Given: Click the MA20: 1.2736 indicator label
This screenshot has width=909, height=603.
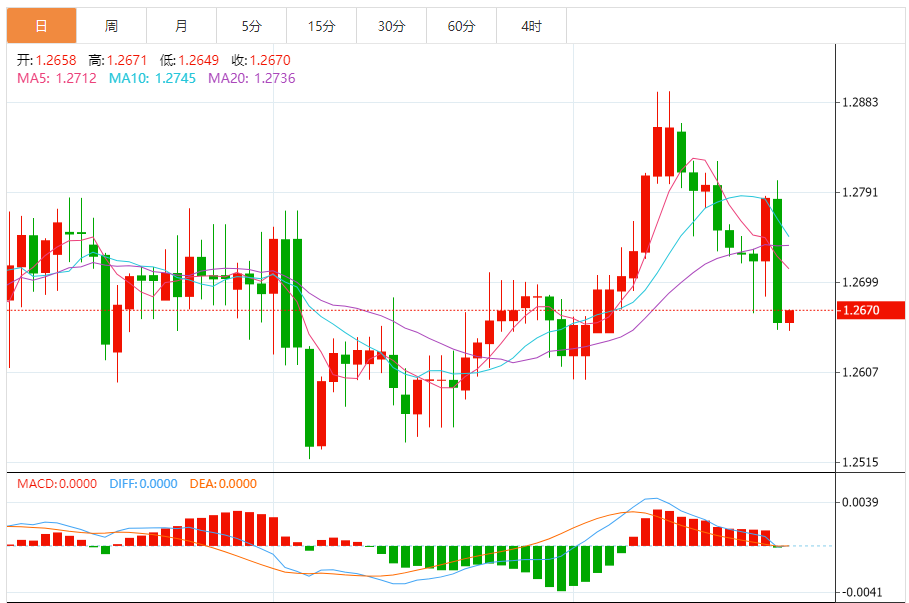Looking at the screenshot, I should point(252,78).
